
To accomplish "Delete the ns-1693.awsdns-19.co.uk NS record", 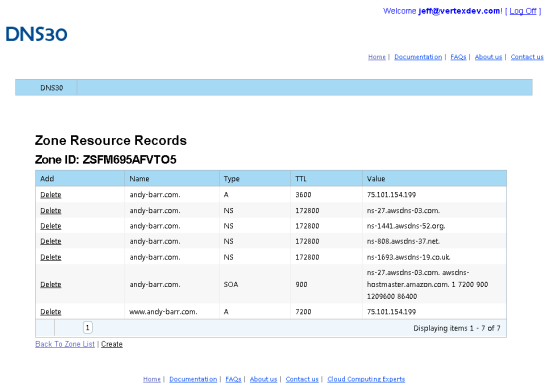I will click(51, 257).
